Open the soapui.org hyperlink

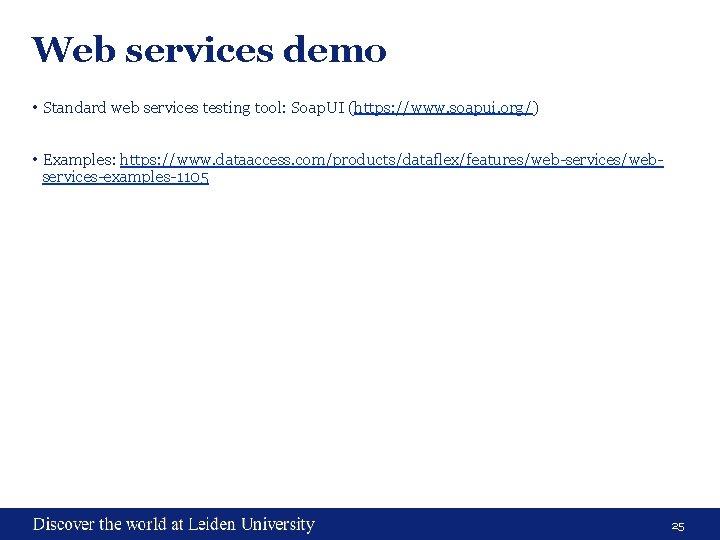[x=444, y=108]
